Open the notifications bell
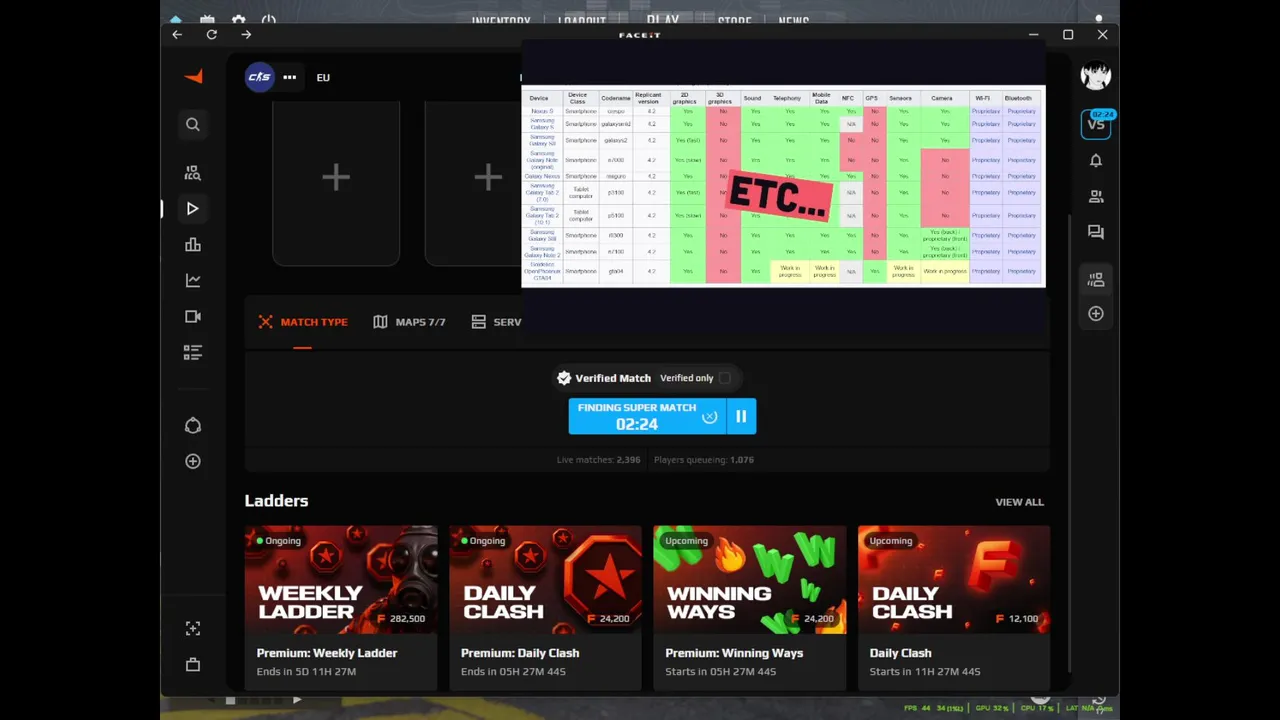This screenshot has width=1280, height=720. tap(1096, 161)
